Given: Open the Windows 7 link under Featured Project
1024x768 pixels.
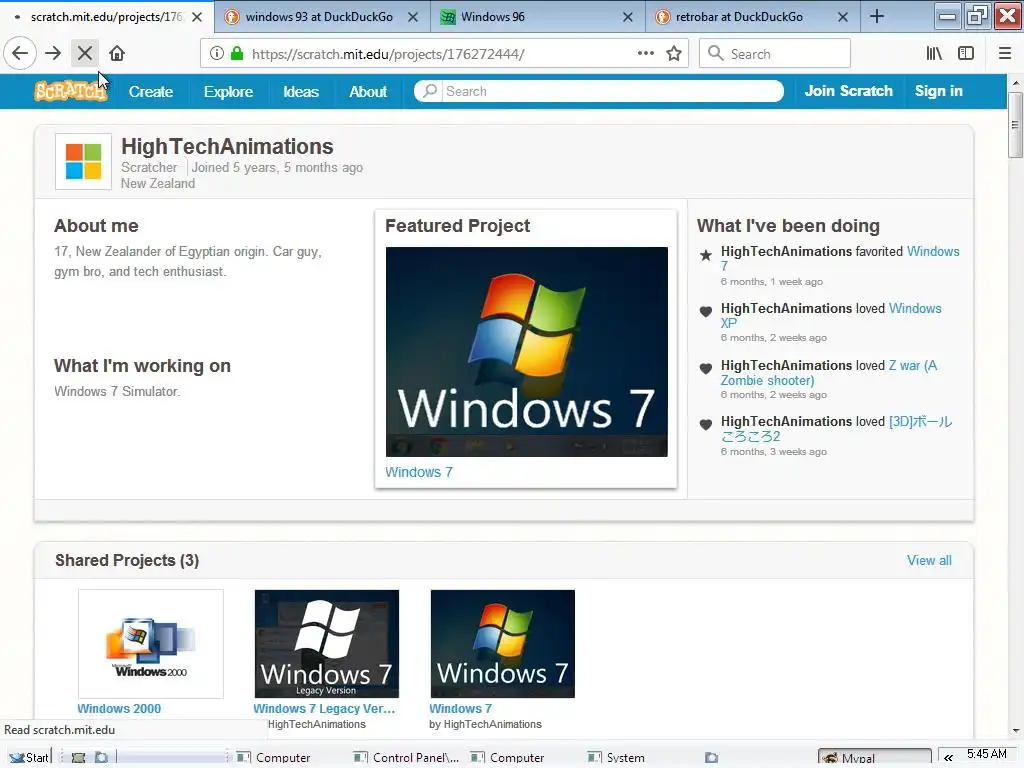Looking at the screenshot, I should pyautogui.click(x=419, y=472).
